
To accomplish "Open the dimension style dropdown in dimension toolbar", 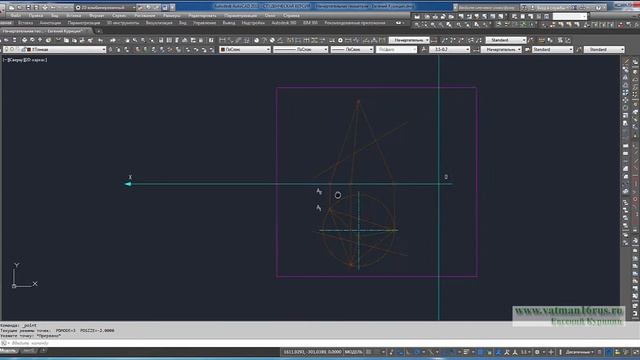I will pyautogui.click(x=409, y=40).
